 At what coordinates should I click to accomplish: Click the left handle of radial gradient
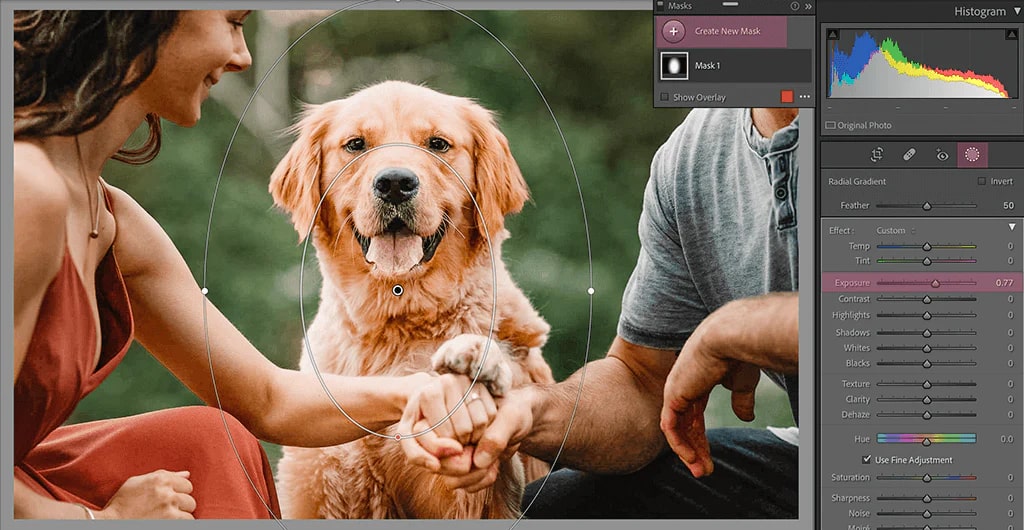click(x=205, y=291)
